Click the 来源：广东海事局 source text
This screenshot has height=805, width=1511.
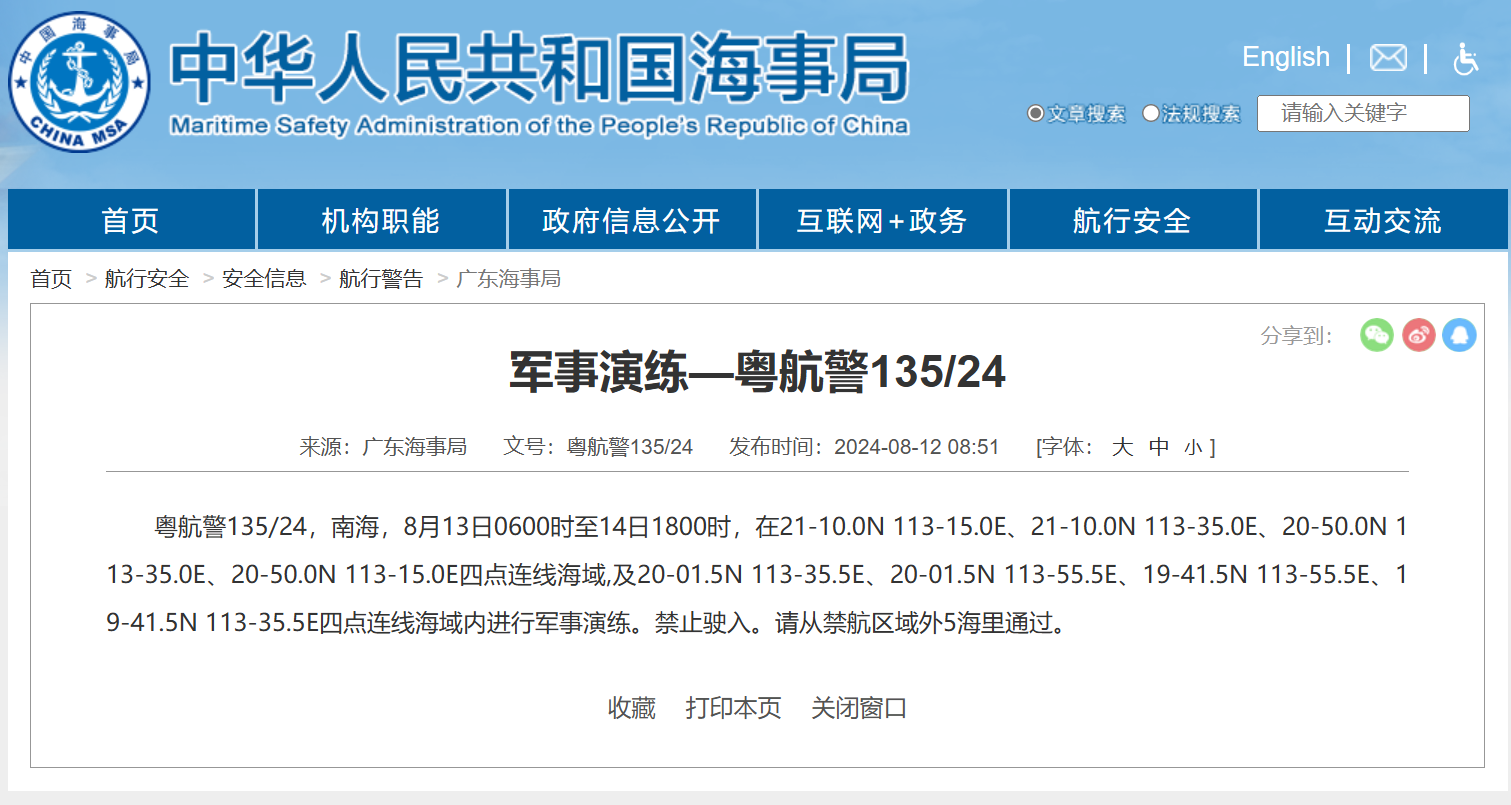pos(383,447)
